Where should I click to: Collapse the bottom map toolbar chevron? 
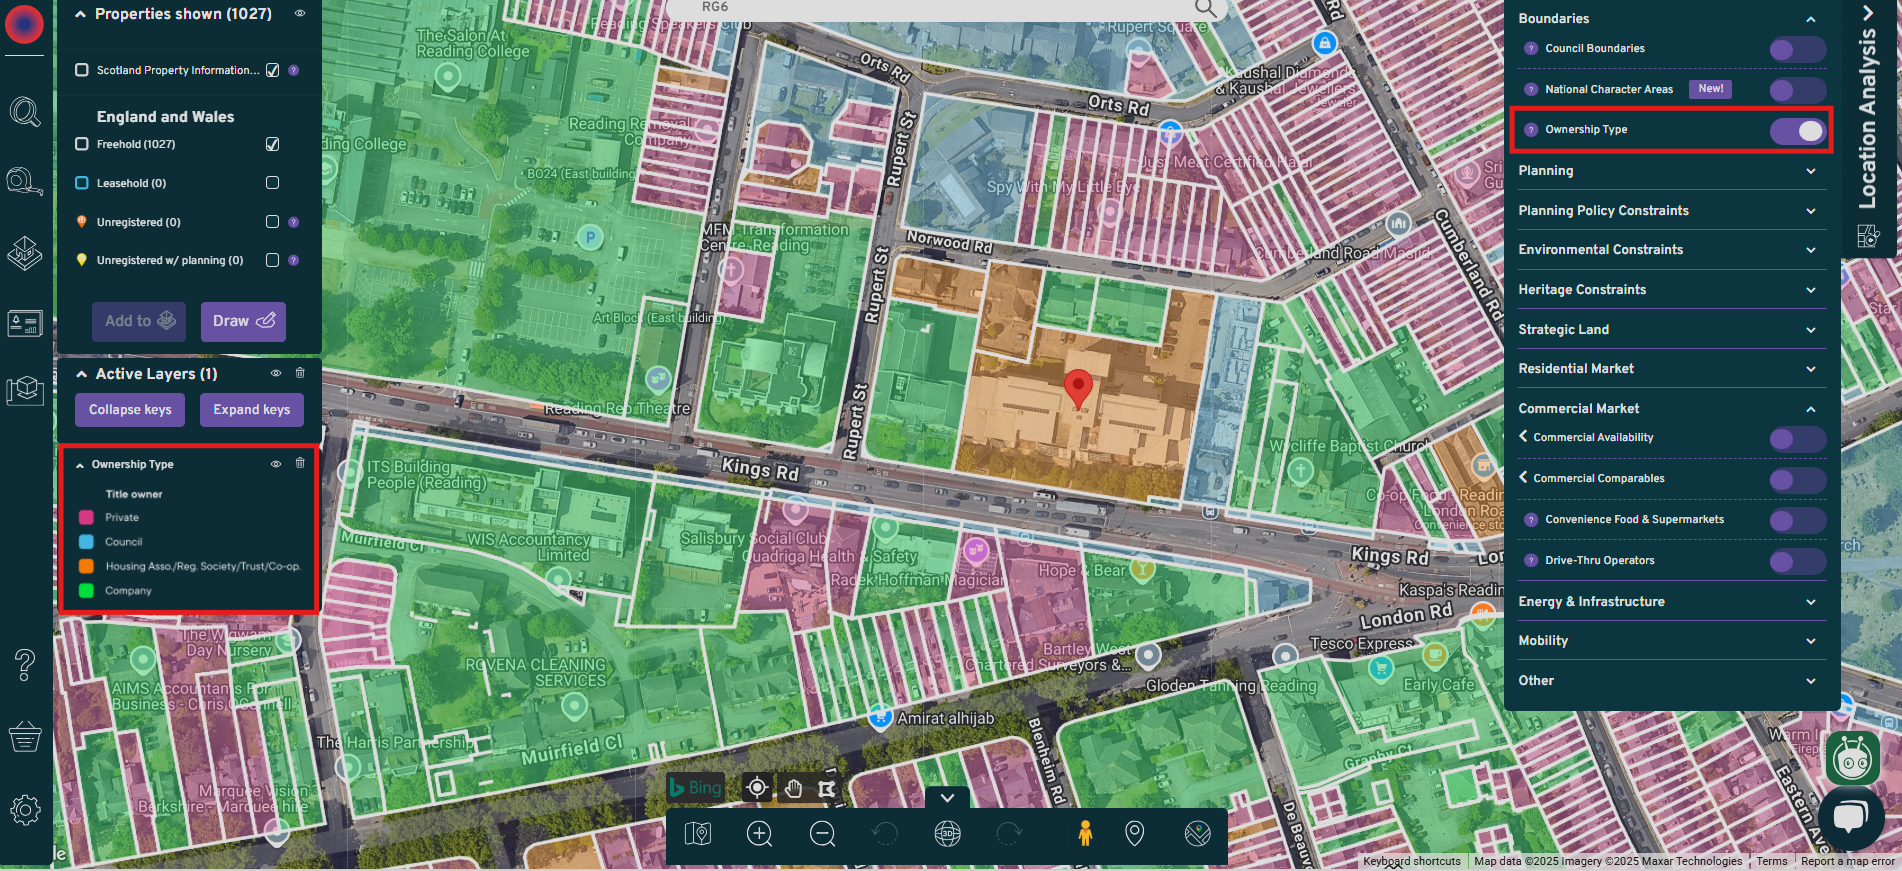click(947, 798)
